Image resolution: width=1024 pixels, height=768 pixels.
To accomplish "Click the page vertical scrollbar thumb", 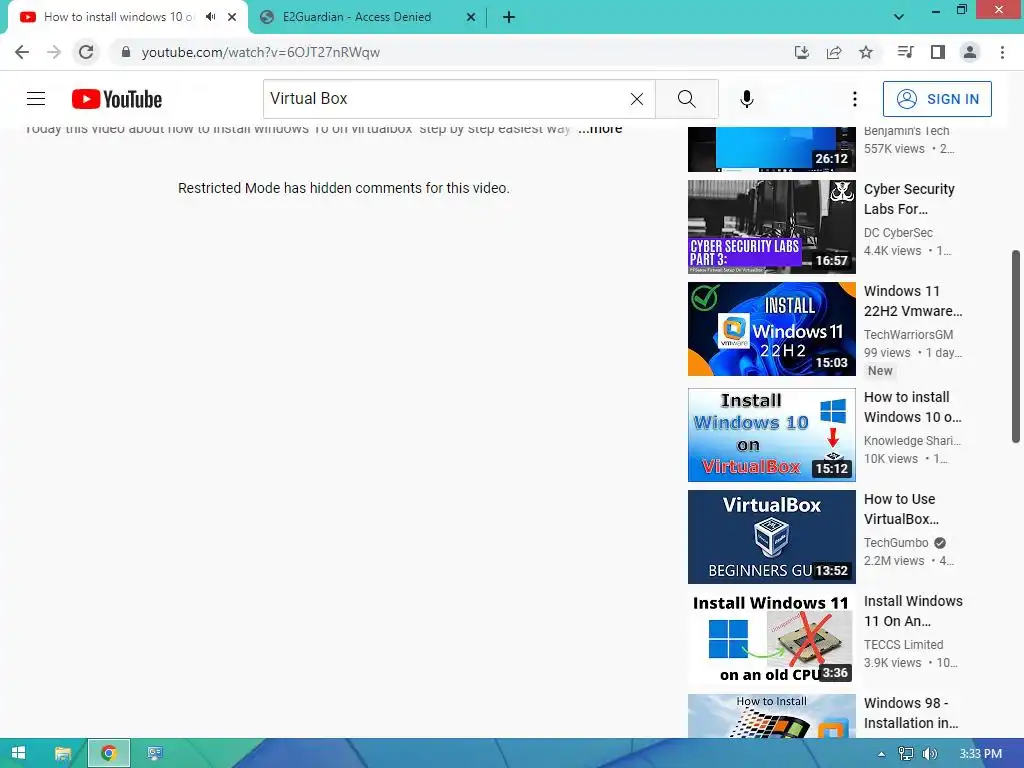I will click(x=1016, y=346).
